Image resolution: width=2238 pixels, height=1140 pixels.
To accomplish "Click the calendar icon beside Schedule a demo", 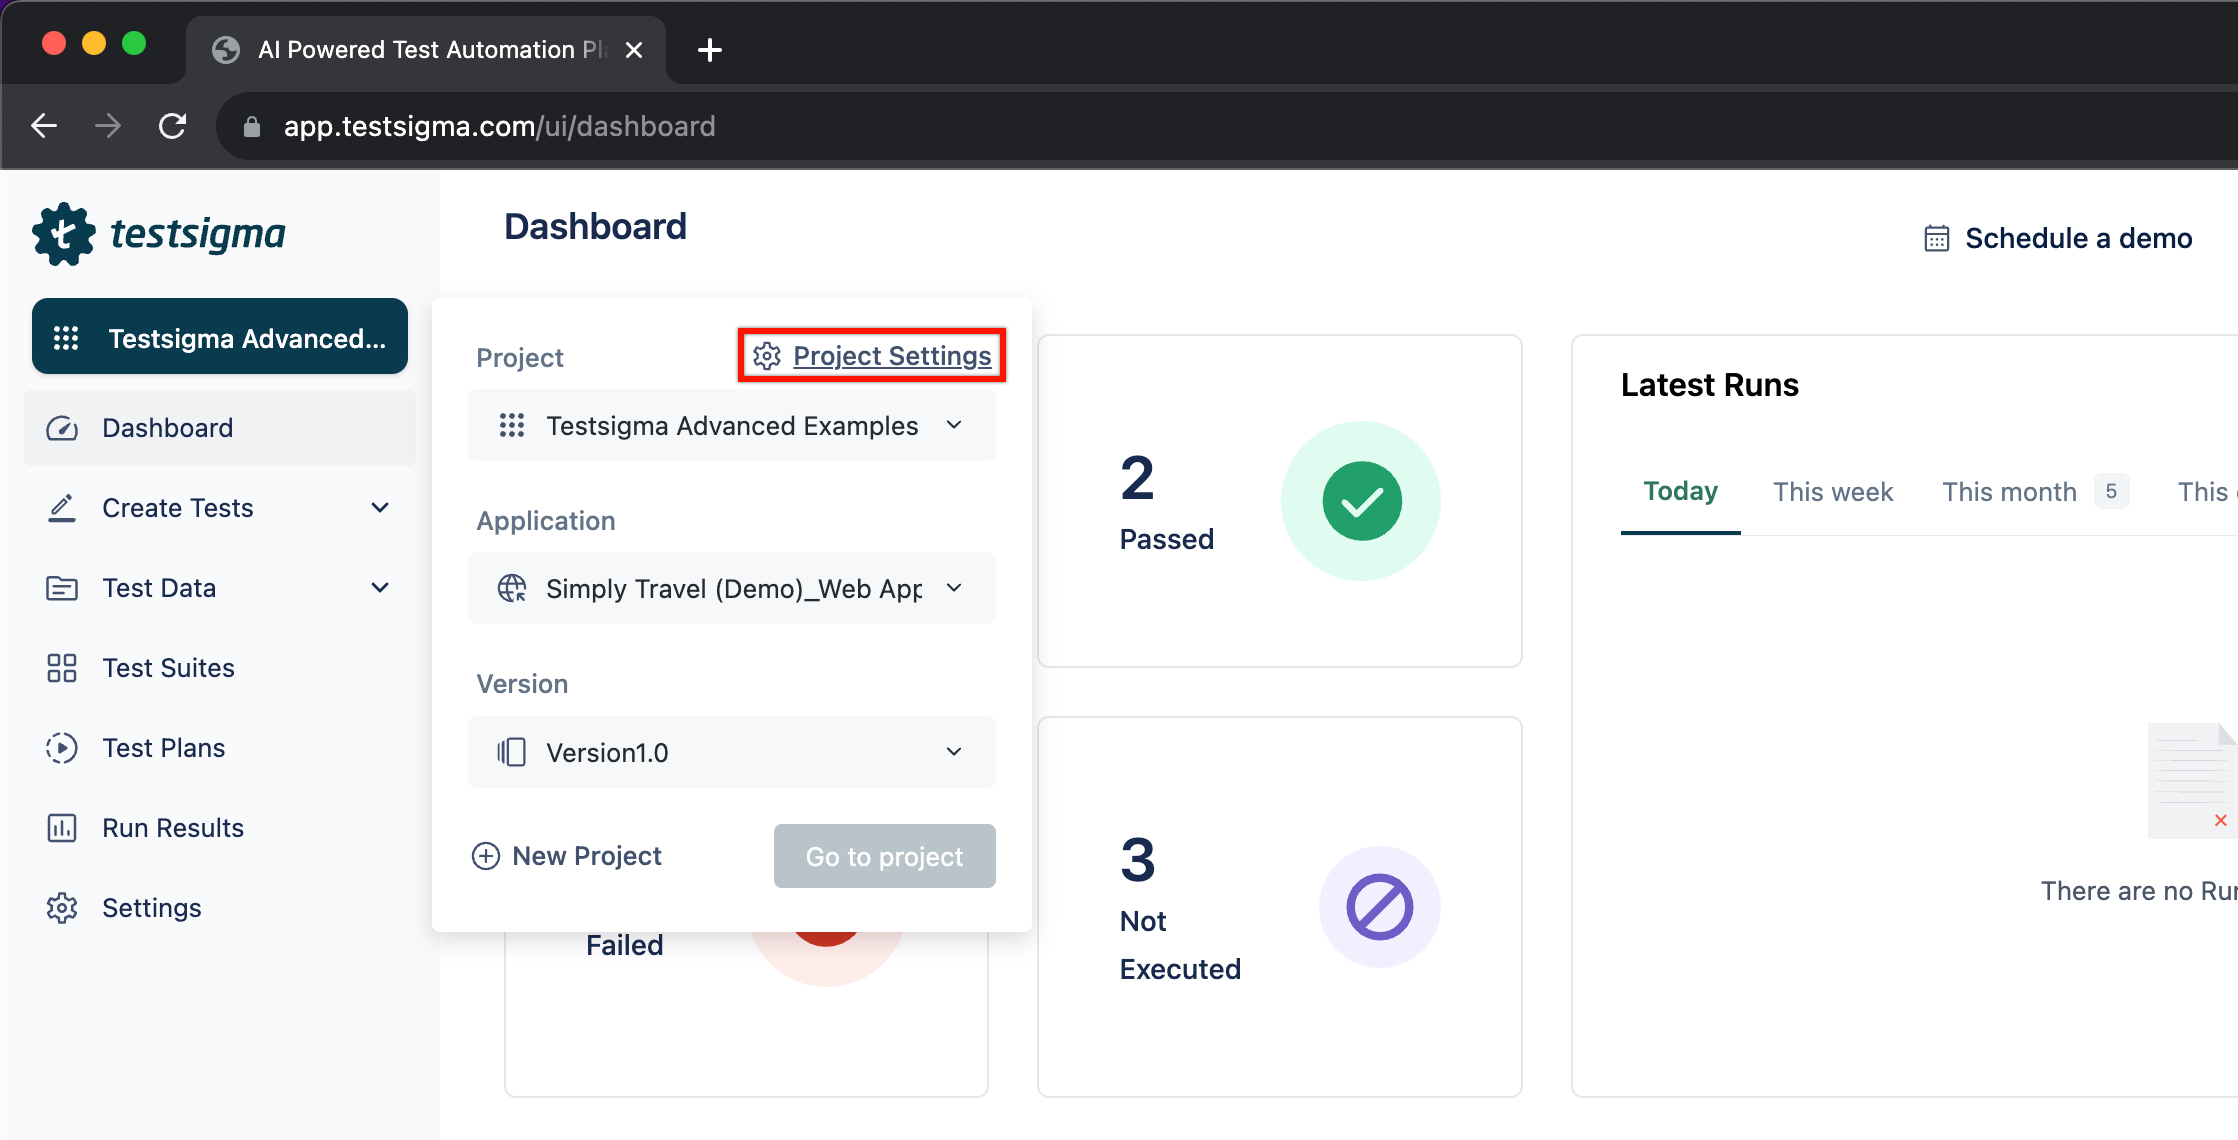I will (1937, 238).
